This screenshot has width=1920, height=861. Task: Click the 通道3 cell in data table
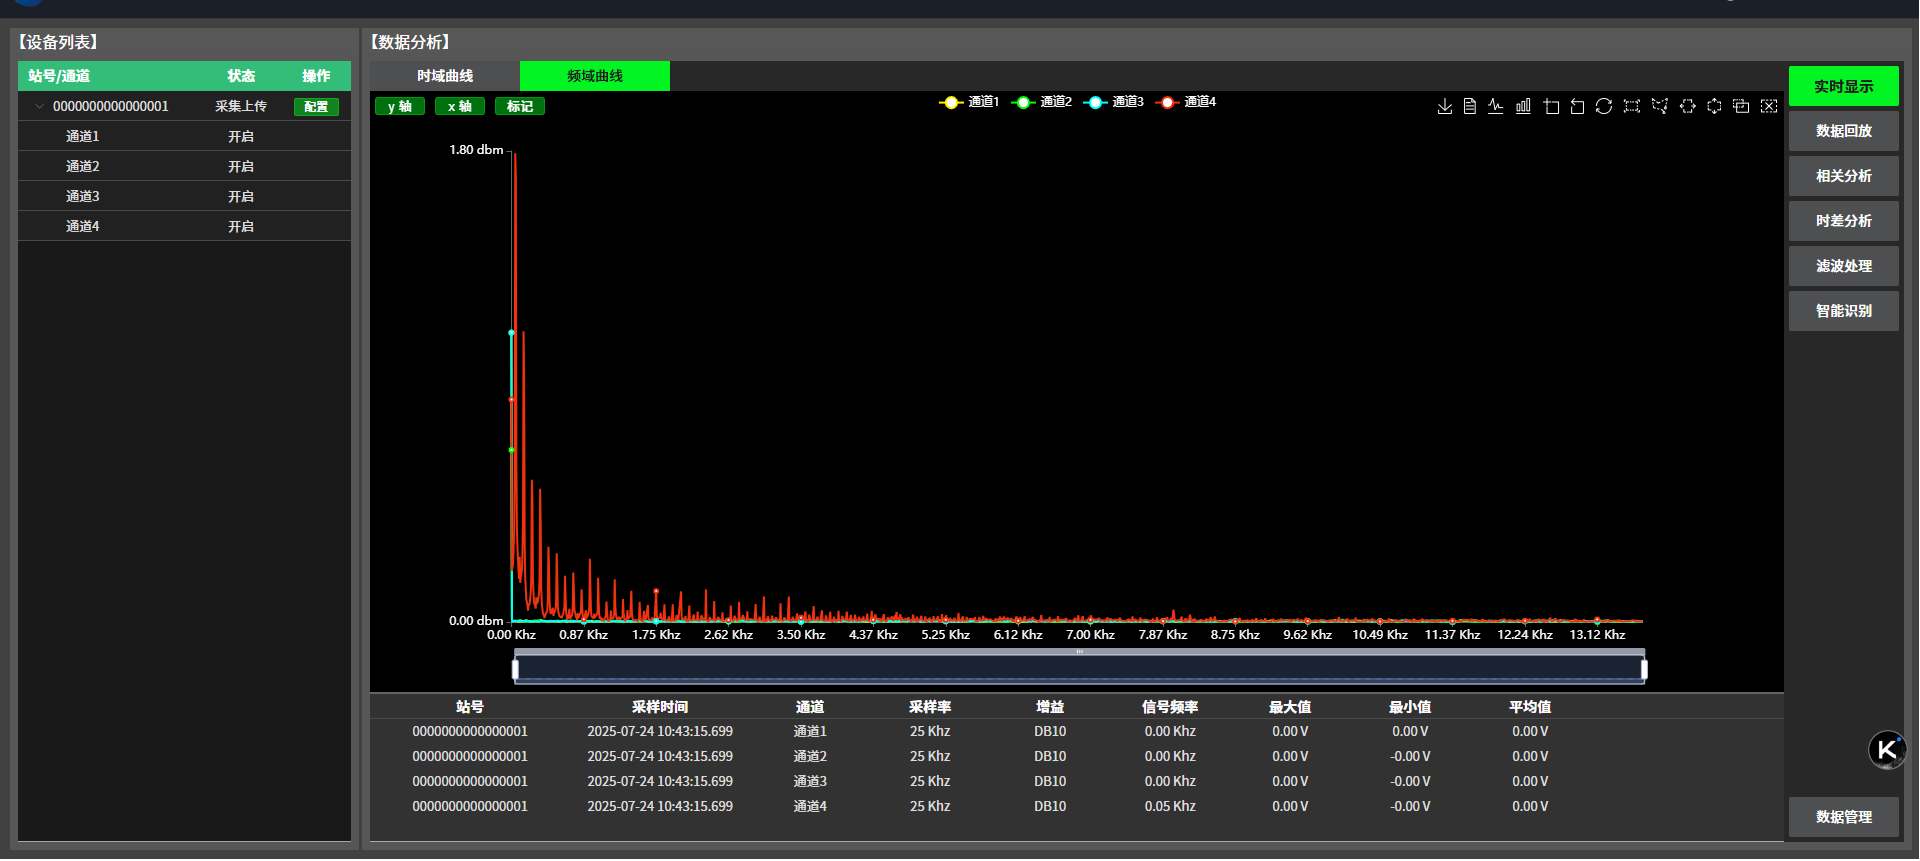pos(810,781)
